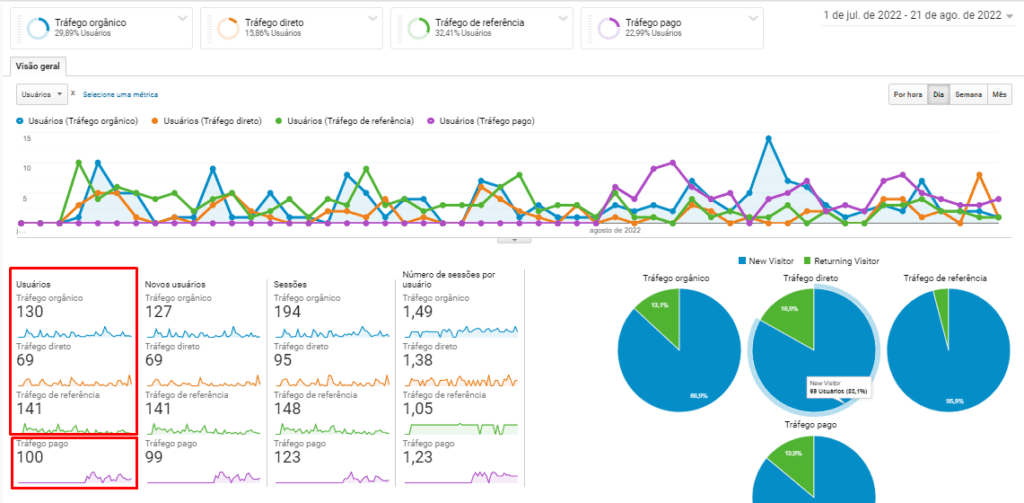
Task: Switch chart granularity to Por hora
Action: (907, 95)
